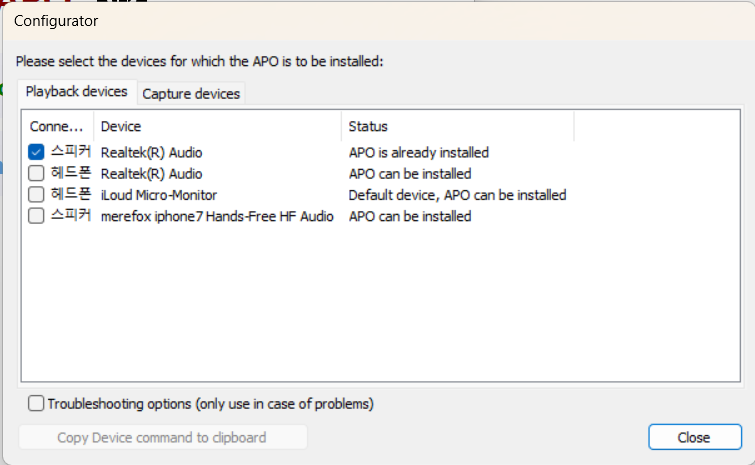Sort by the Connector column header
Screen dimensions: 755x465
pyautogui.click(x=58, y=126)
